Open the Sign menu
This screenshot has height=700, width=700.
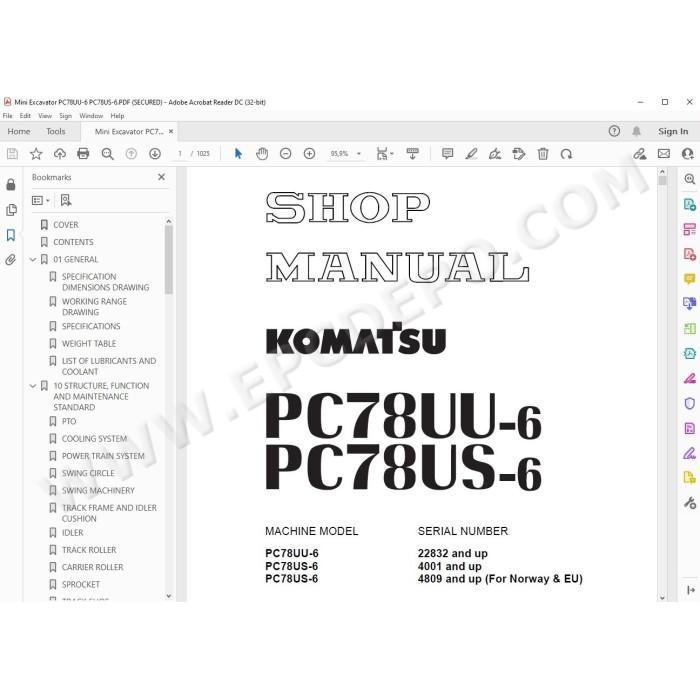pos(65,116)
